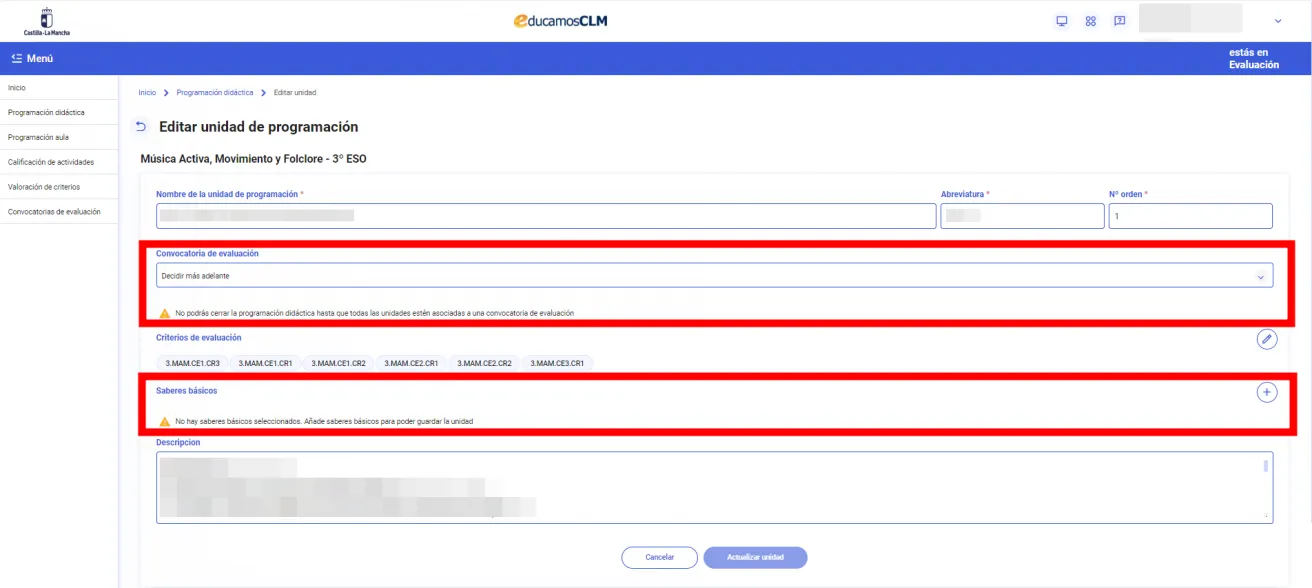Click the EducamosCLM logo

click(x=560, y=20)
